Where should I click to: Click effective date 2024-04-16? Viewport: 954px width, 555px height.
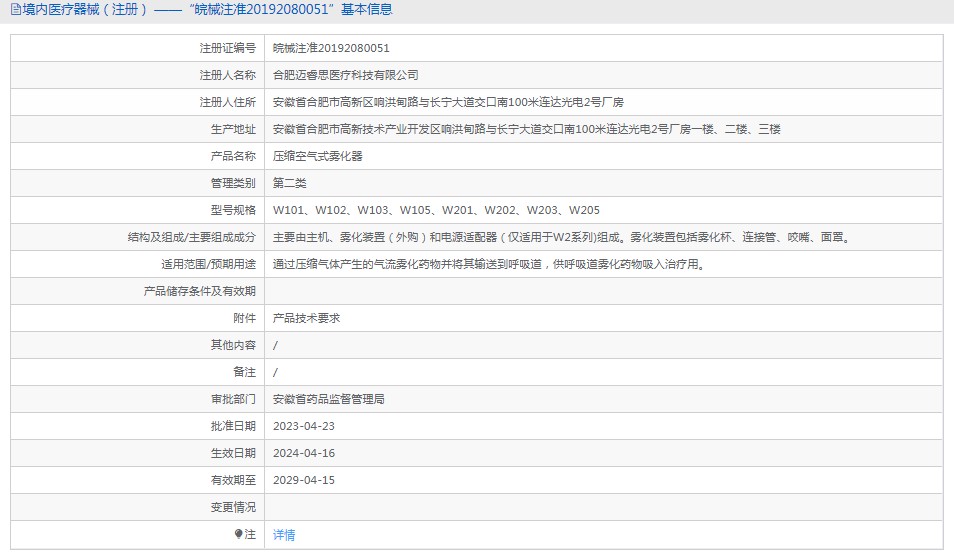(x=304, y=453)
